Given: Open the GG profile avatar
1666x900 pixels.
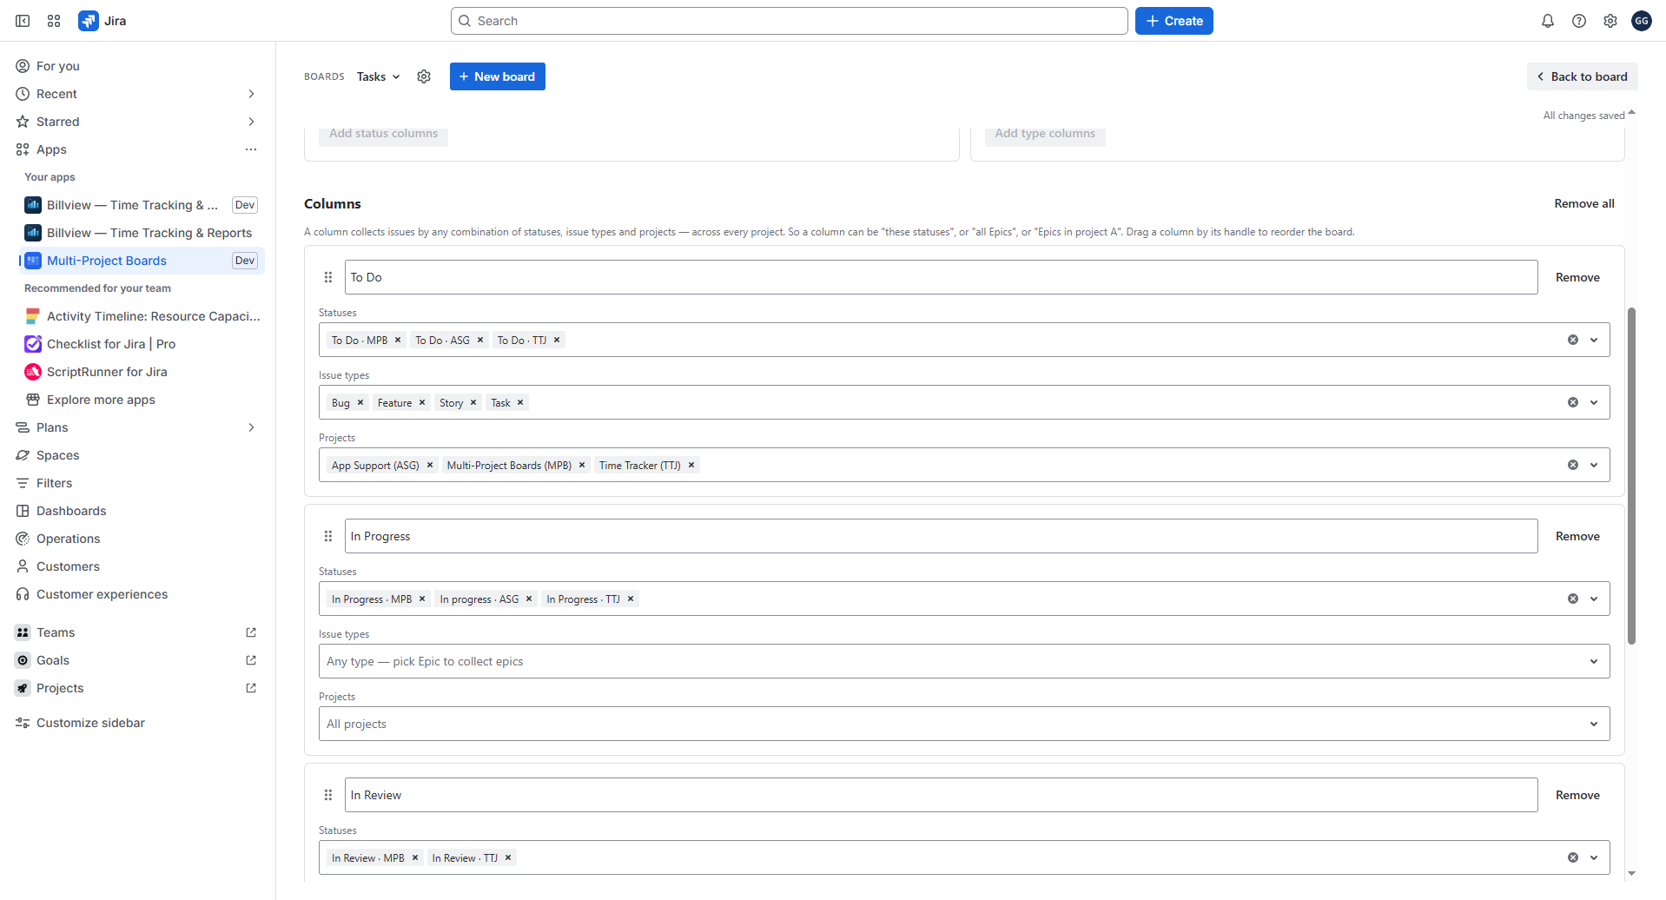Looking at the screenshot, I should click(x=1641, y=21).
